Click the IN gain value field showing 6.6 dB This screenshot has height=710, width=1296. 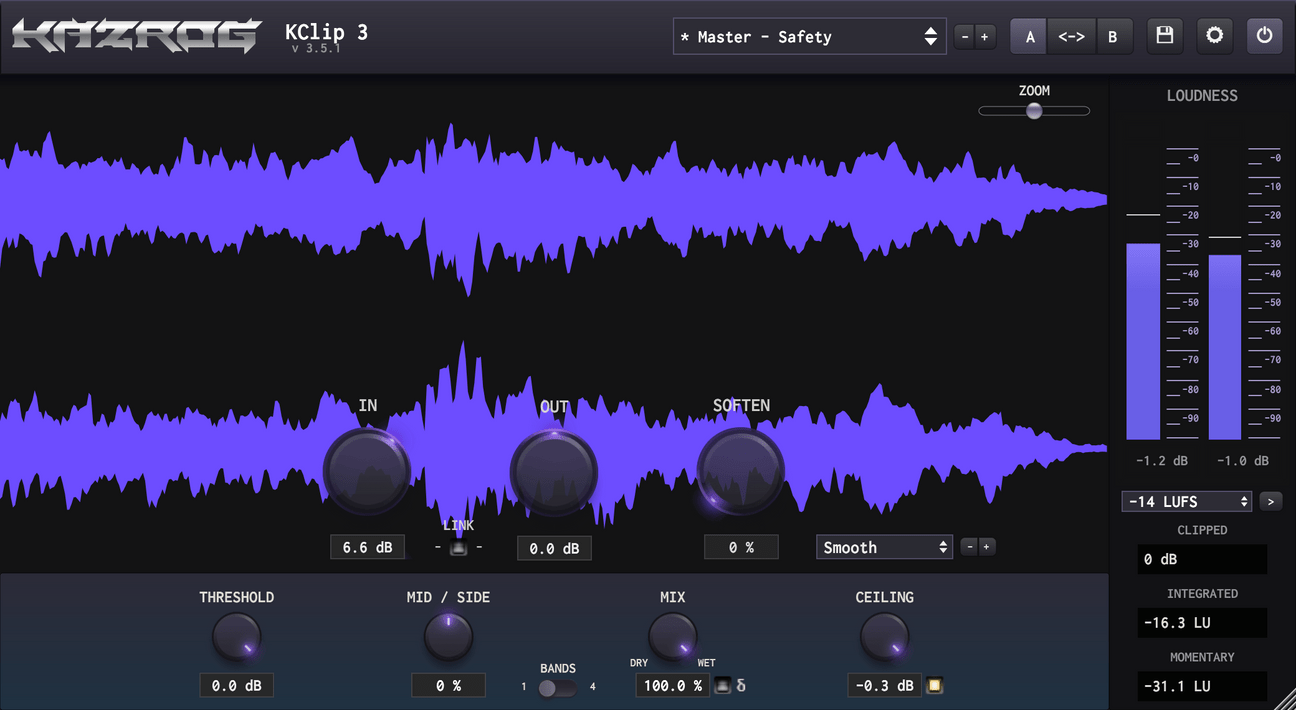[x=368, y=547]
